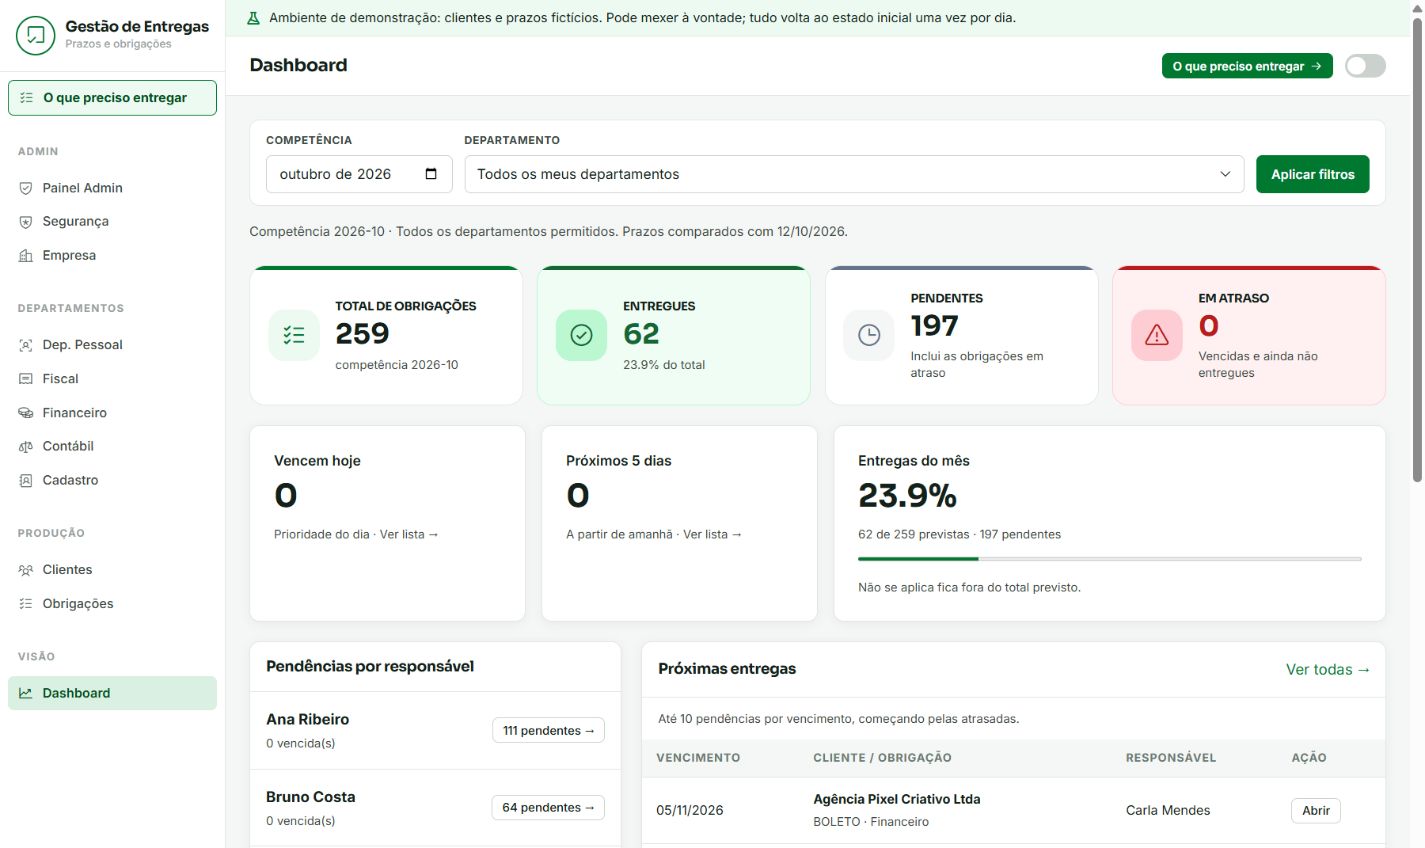Screen dimensions: 1425x848
Task: Click the page vertical scrollbar
Action: 1417,250
